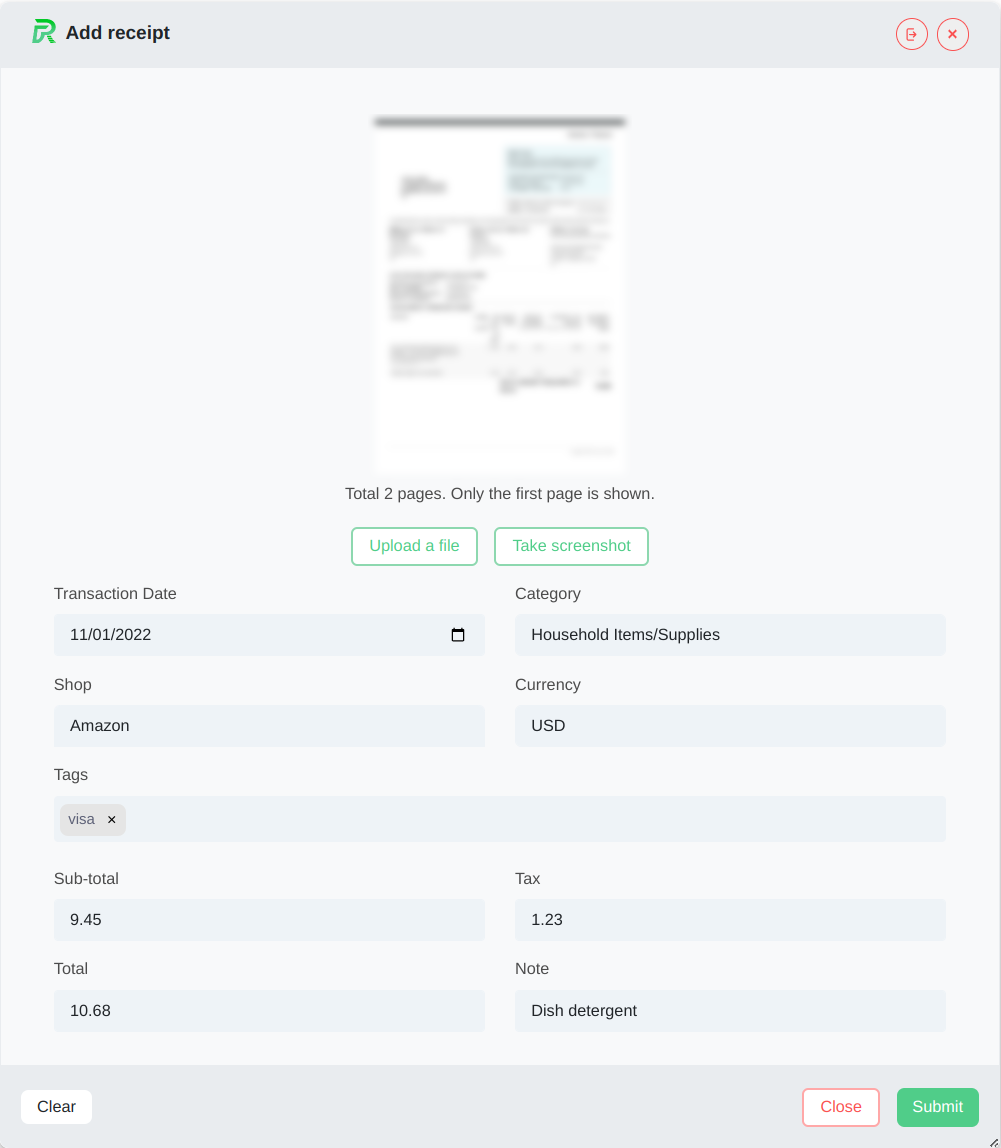Open the Category dropdown
The width and height of the screenshot is (1001, 1148).
[x=730, y=635]
